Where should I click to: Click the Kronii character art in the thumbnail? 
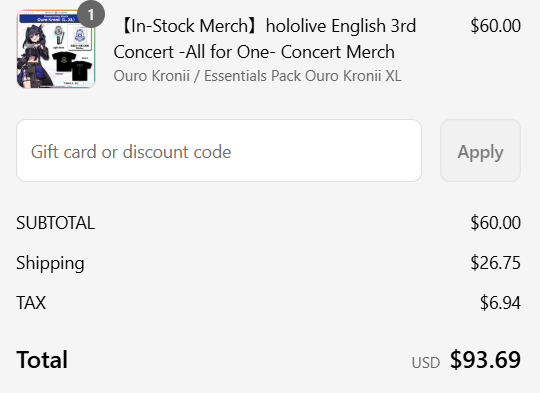point(34,56)
